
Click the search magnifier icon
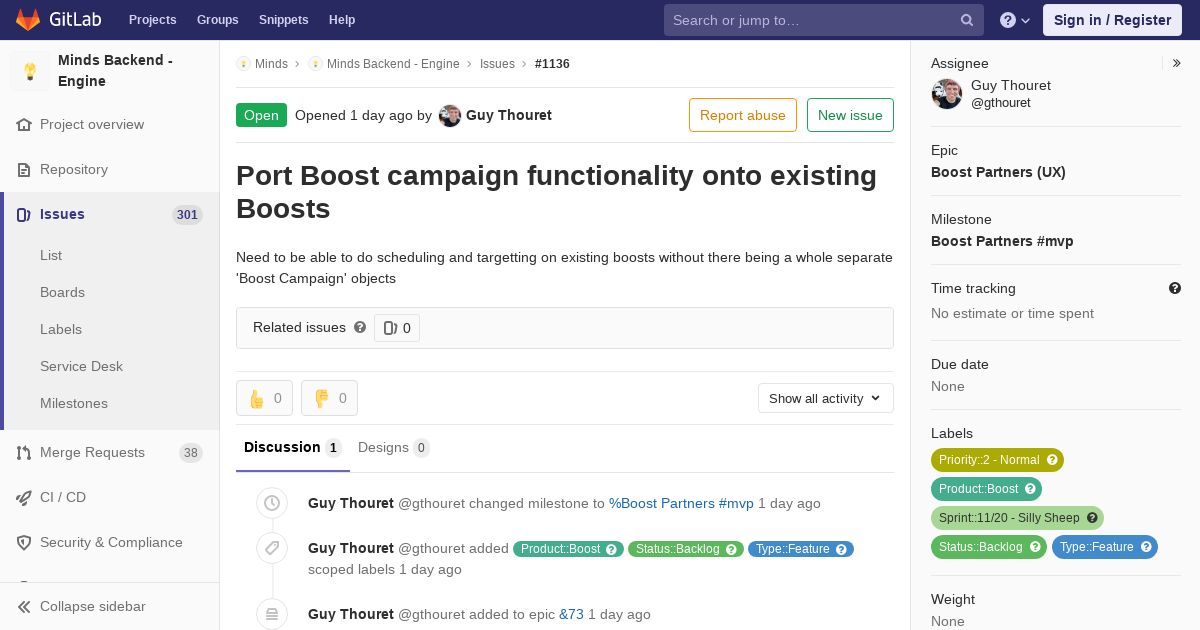coord(967,20)
